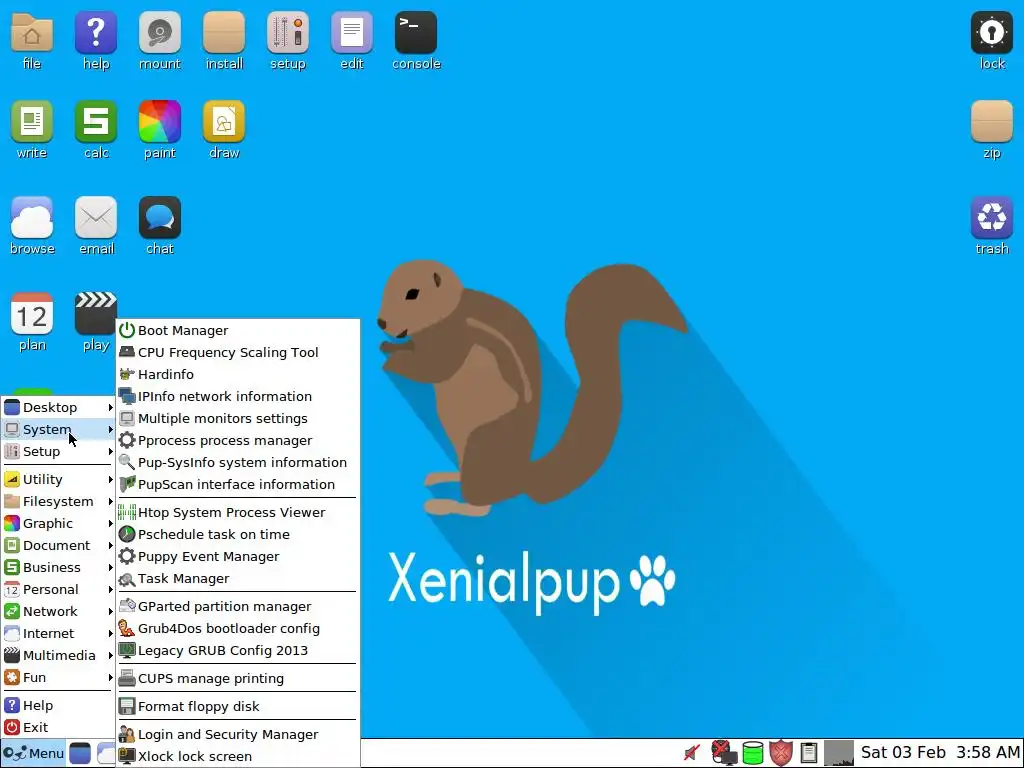
Task: Select Exit in the main menu
Action: coord(58,728)
